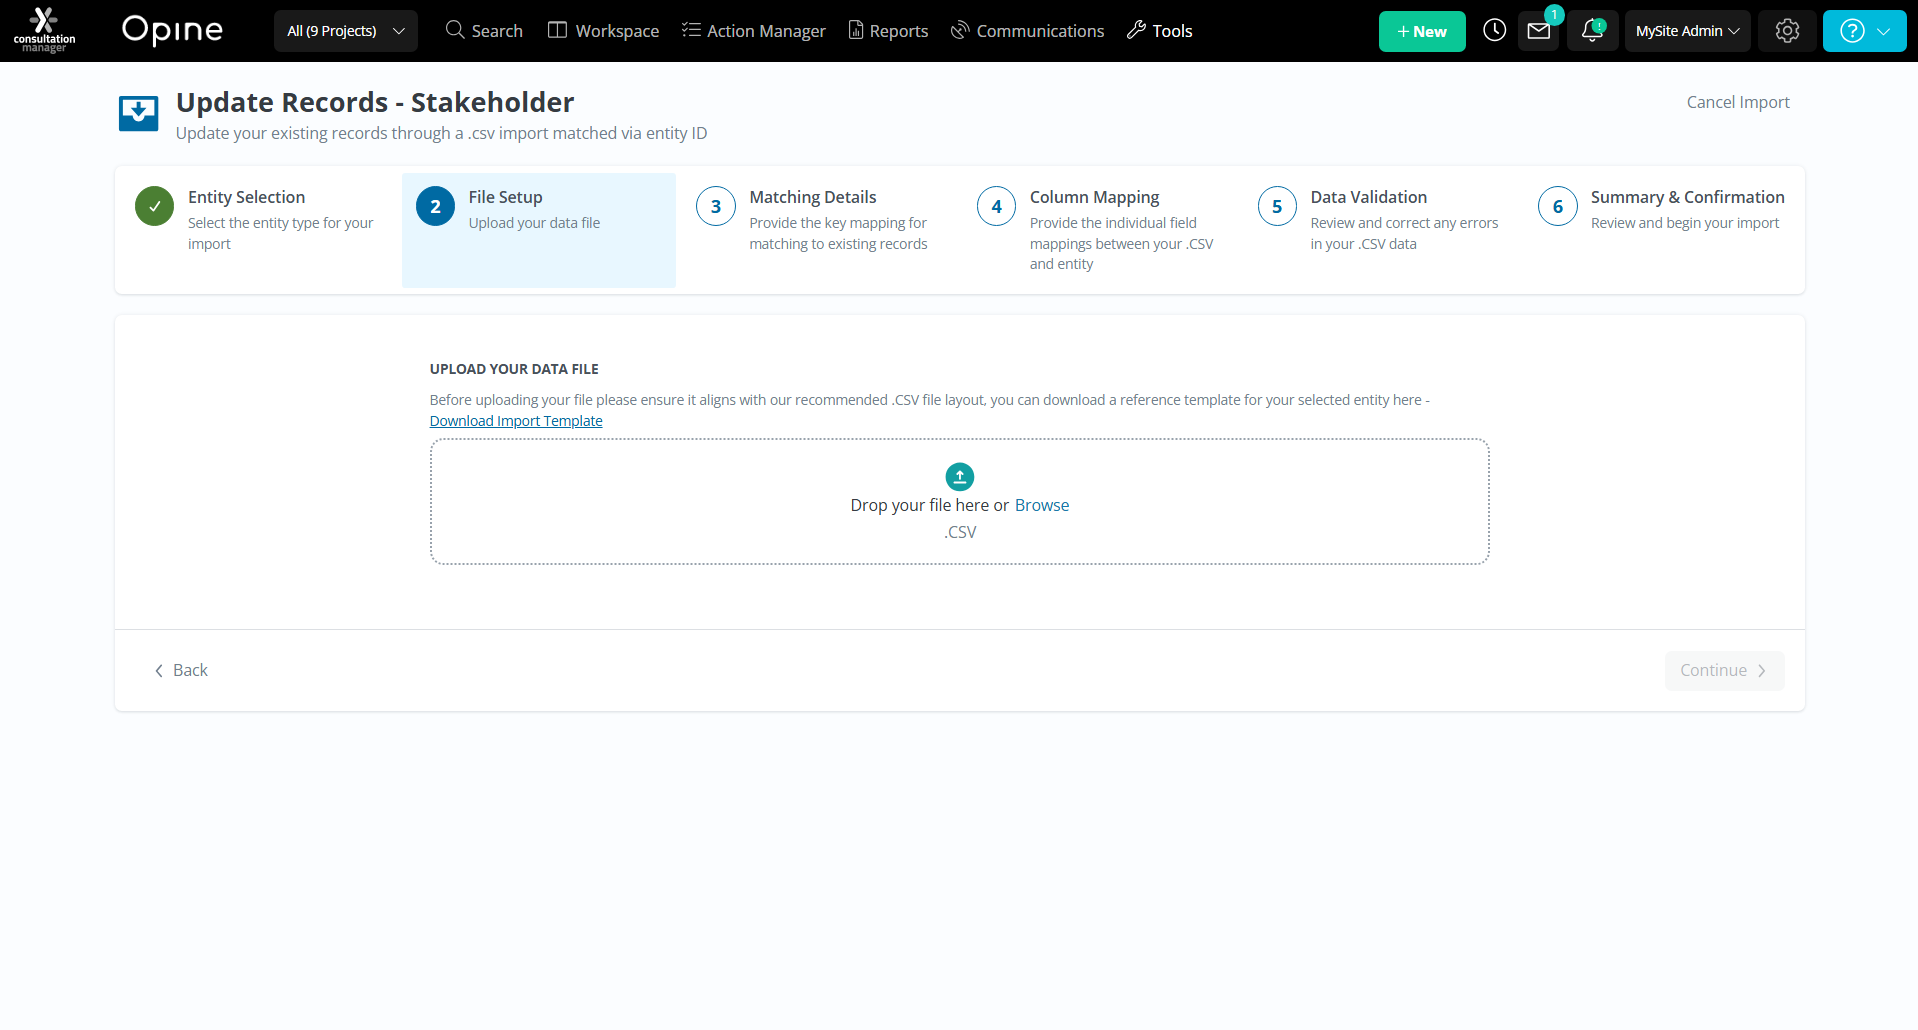
Task: Select the Data Validation step title
Action: 1369,197
